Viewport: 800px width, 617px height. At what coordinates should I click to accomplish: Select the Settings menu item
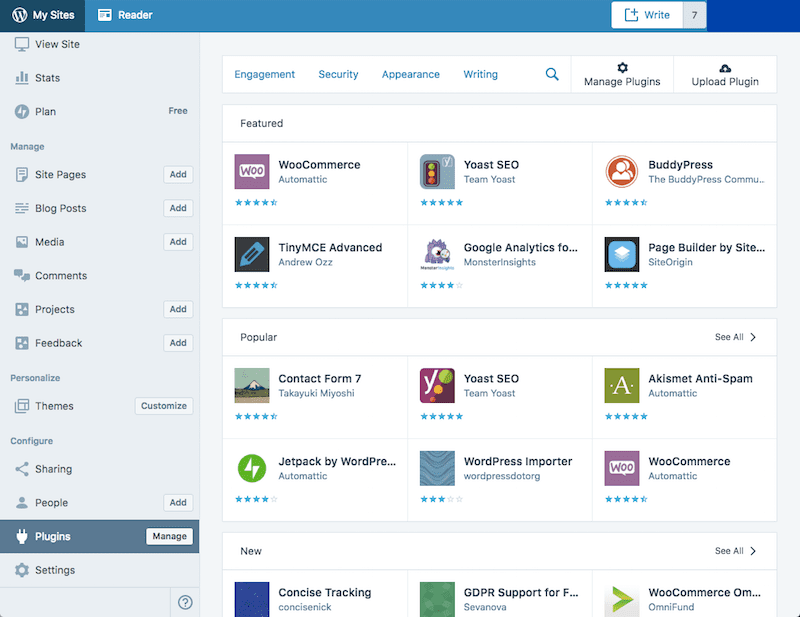click(x=99, y=570)
